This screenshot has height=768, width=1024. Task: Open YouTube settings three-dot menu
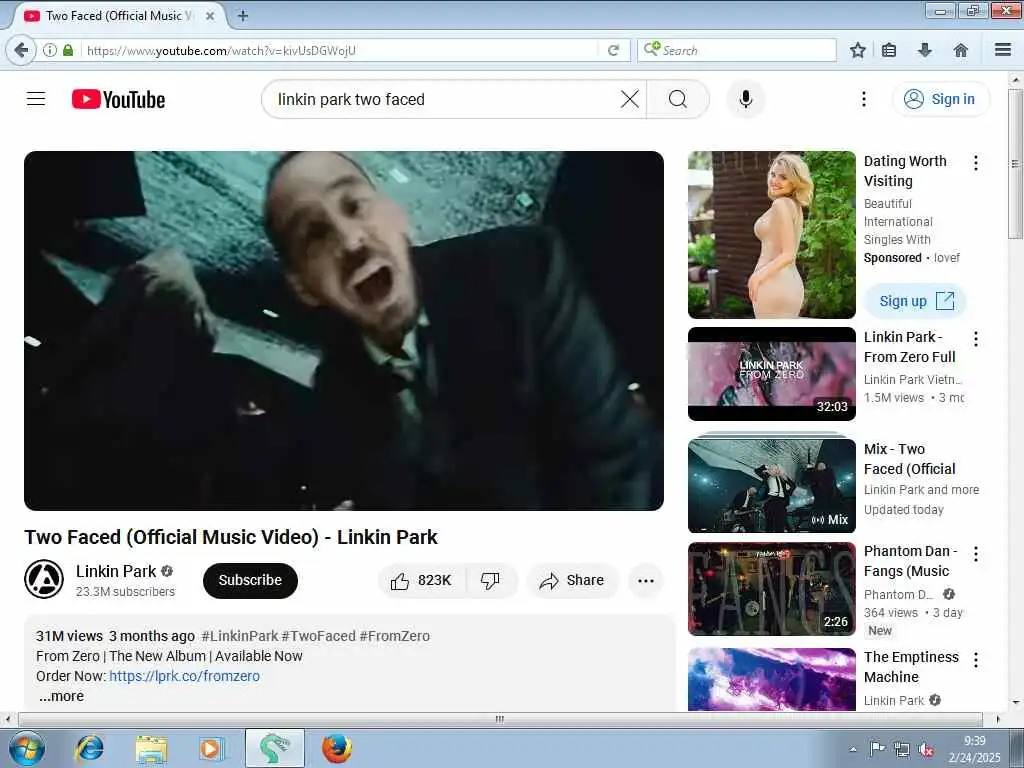863,99
